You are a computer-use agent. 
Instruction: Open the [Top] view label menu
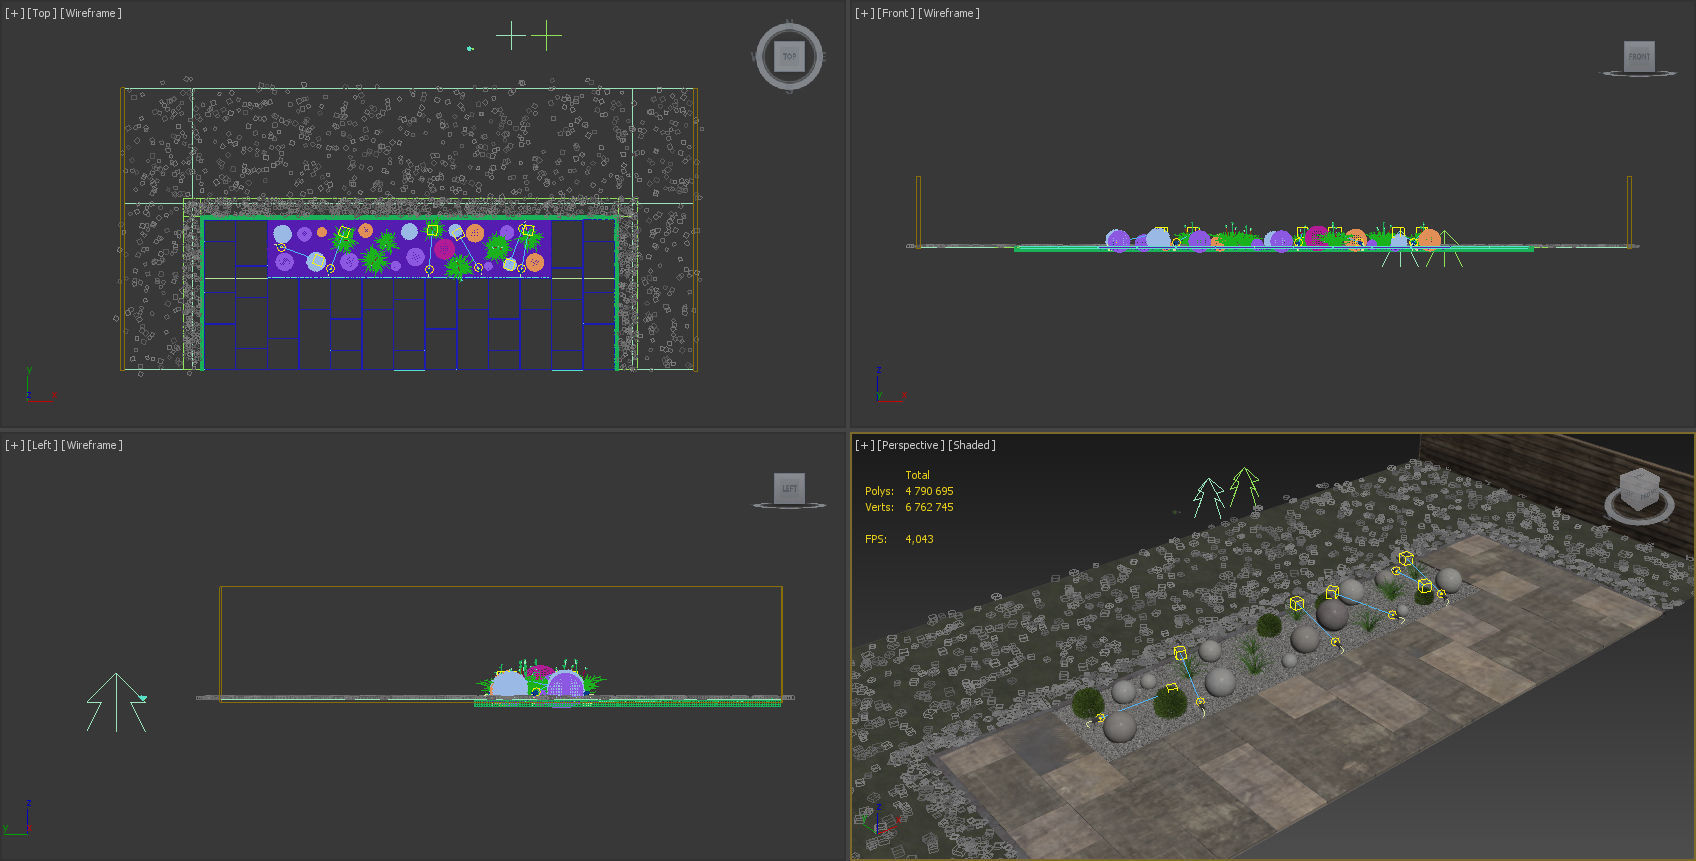[x=42, y=13]
